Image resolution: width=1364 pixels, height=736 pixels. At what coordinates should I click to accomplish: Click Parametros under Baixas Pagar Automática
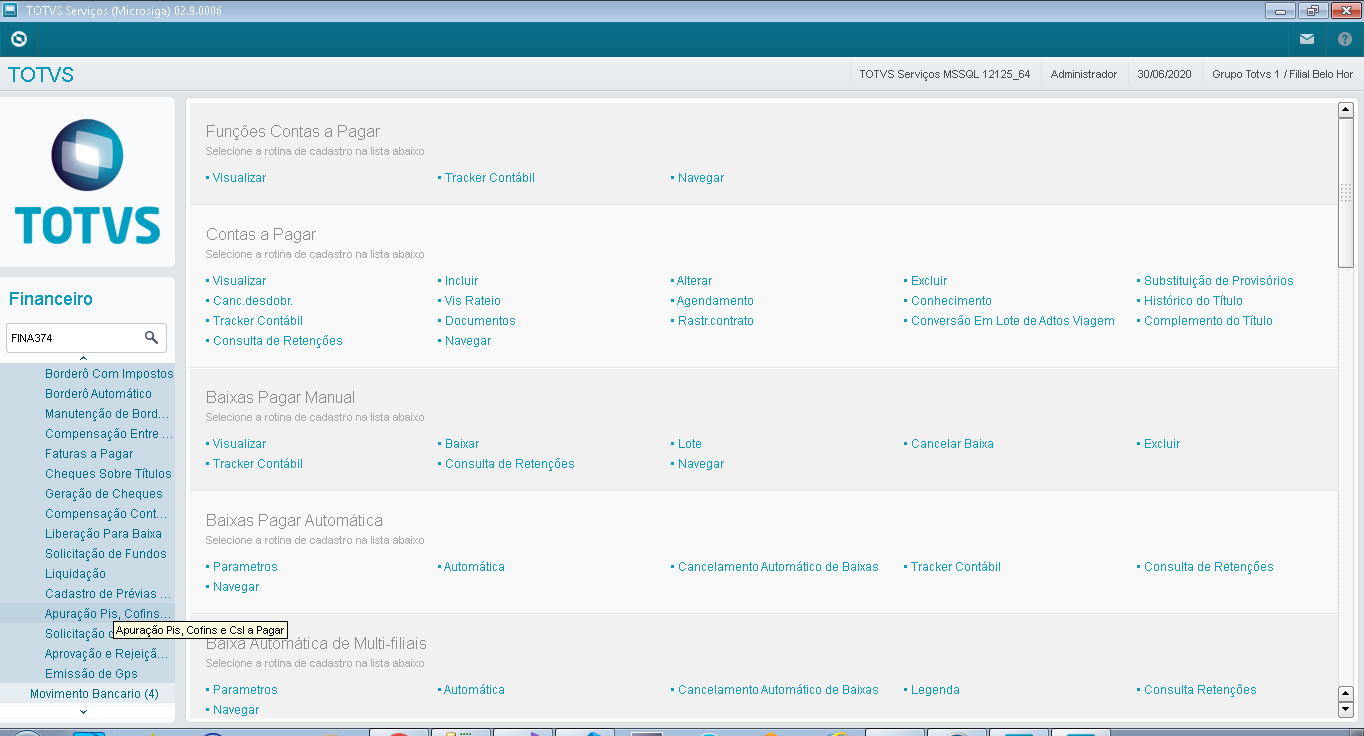245,567
